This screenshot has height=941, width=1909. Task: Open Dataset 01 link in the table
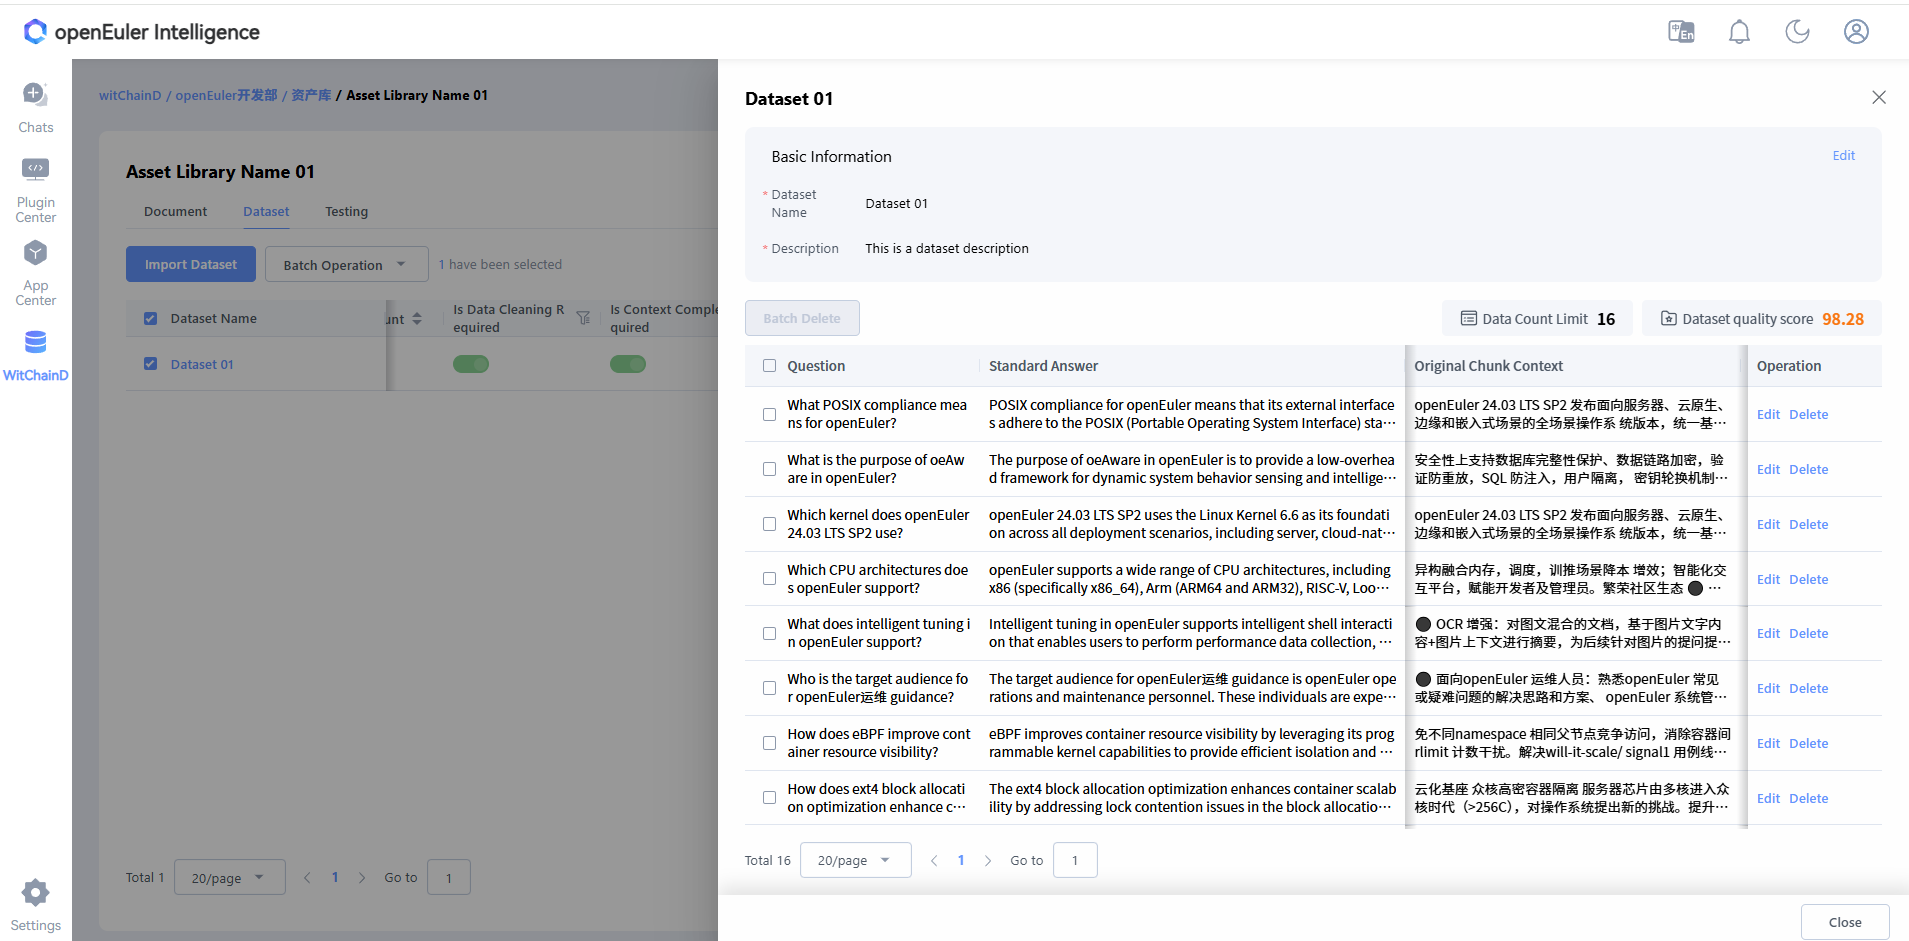click(x=202, y=364)
